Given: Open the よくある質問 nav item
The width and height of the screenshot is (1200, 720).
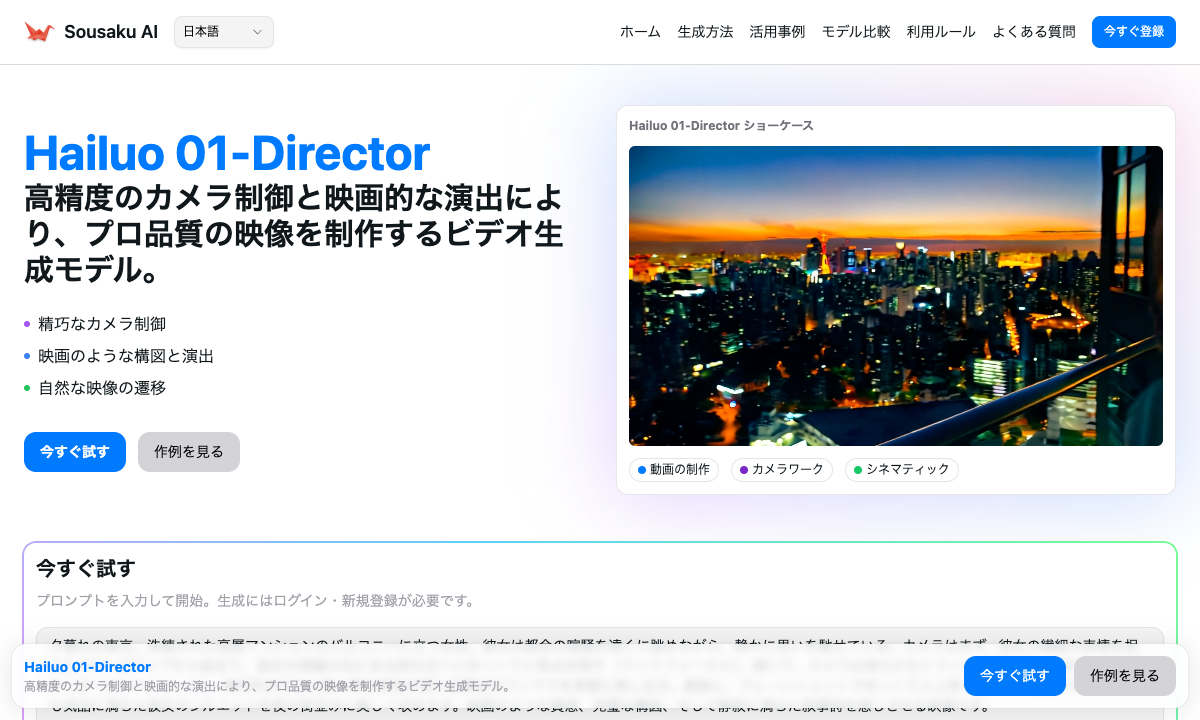Looking at the screenshot, I should (1034, 32).
